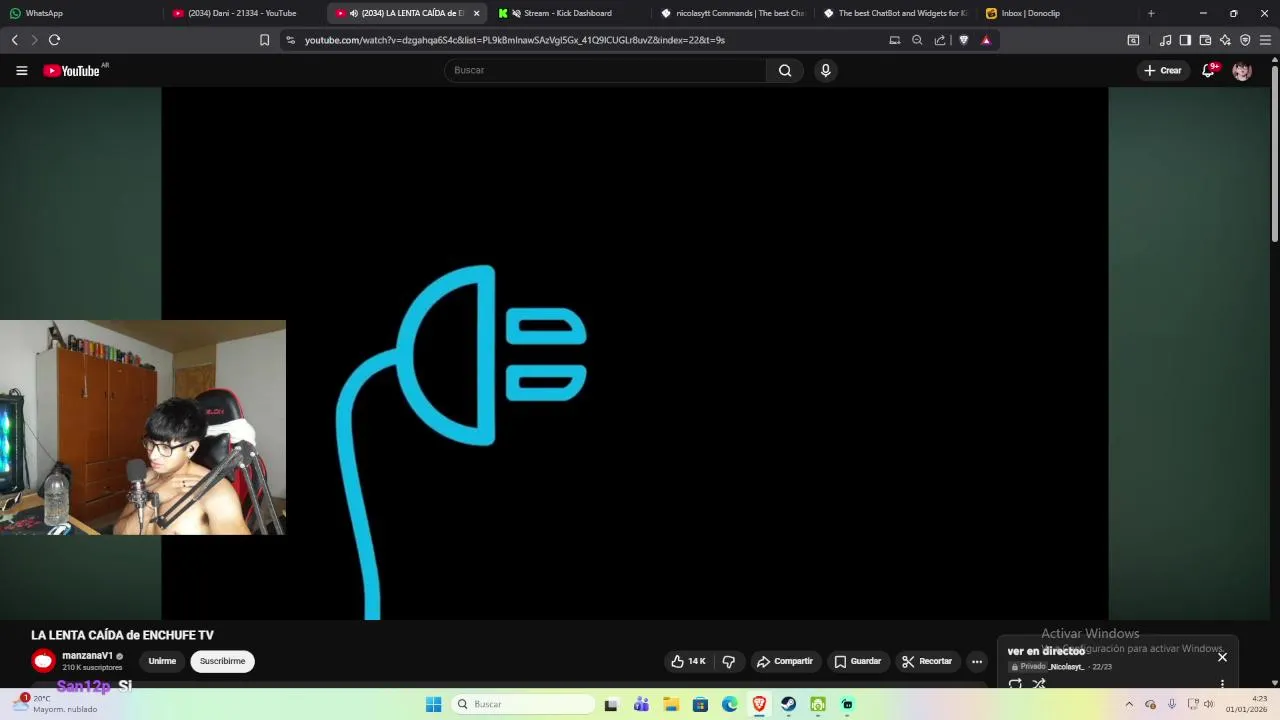The image size is (1280, 720).
Task: Open Microsoft Store from the taskbar
Action: 700,704
